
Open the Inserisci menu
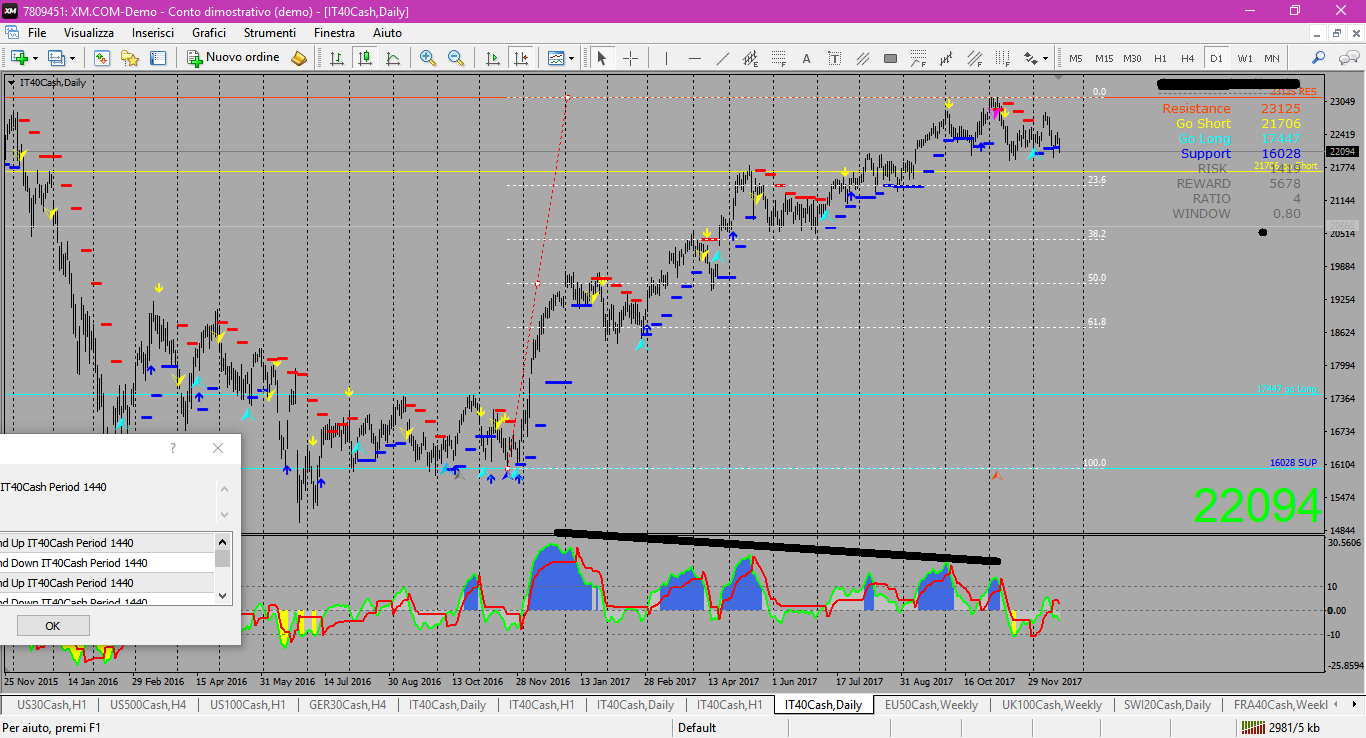click(x=153, y=33)
